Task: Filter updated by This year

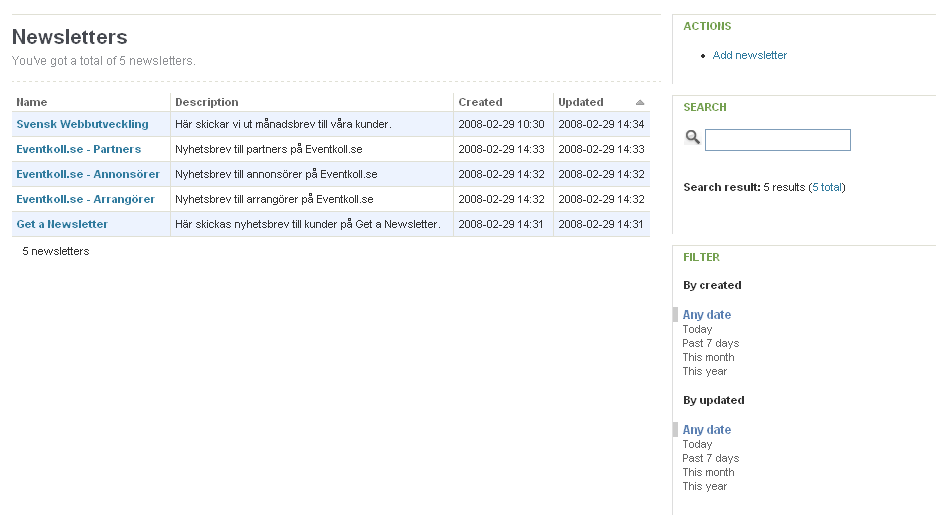Action: (x=705, y=486)
